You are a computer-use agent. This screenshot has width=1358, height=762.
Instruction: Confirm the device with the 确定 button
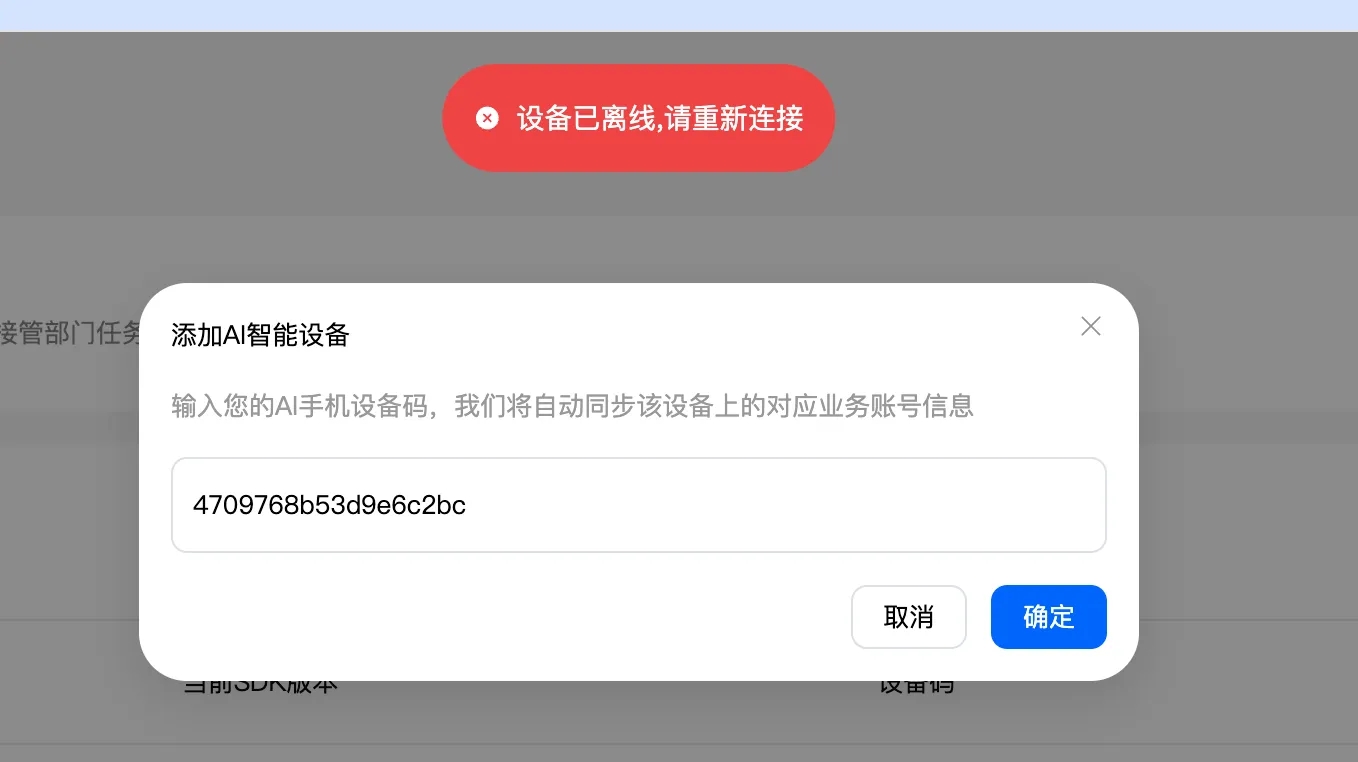tap(1048, 617)
